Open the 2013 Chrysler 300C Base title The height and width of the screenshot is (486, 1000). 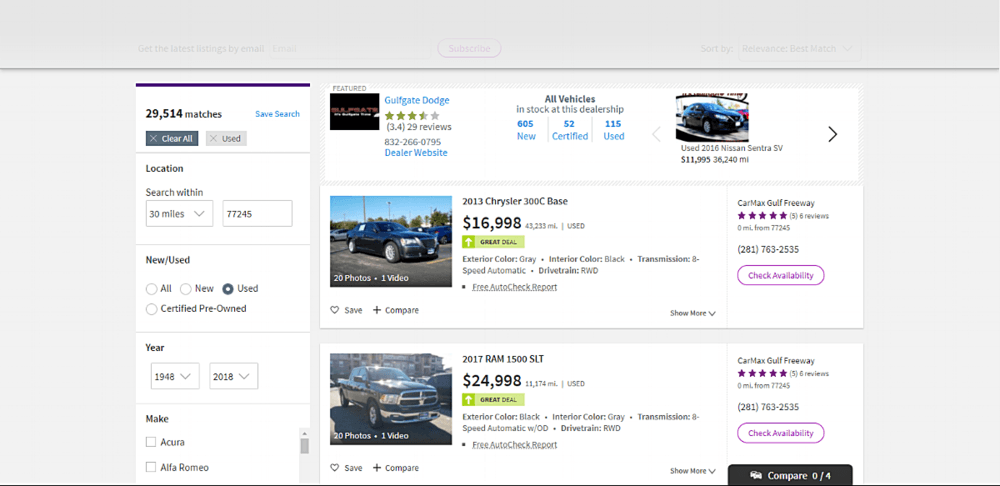pyautogui.click(x=515, y=202)
